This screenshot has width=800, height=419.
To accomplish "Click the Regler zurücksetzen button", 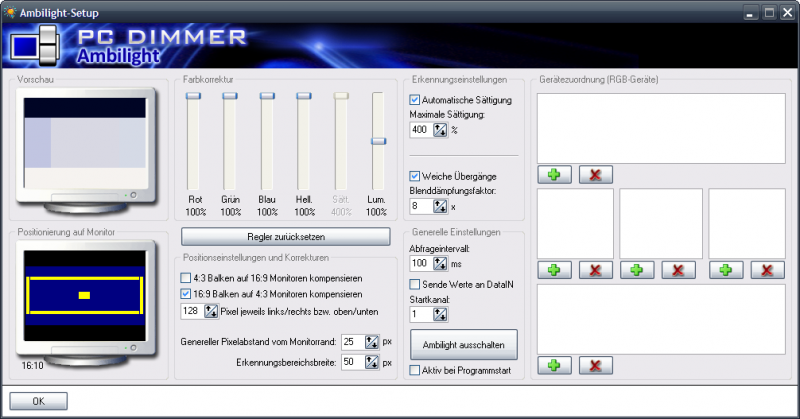I will 286,237.
